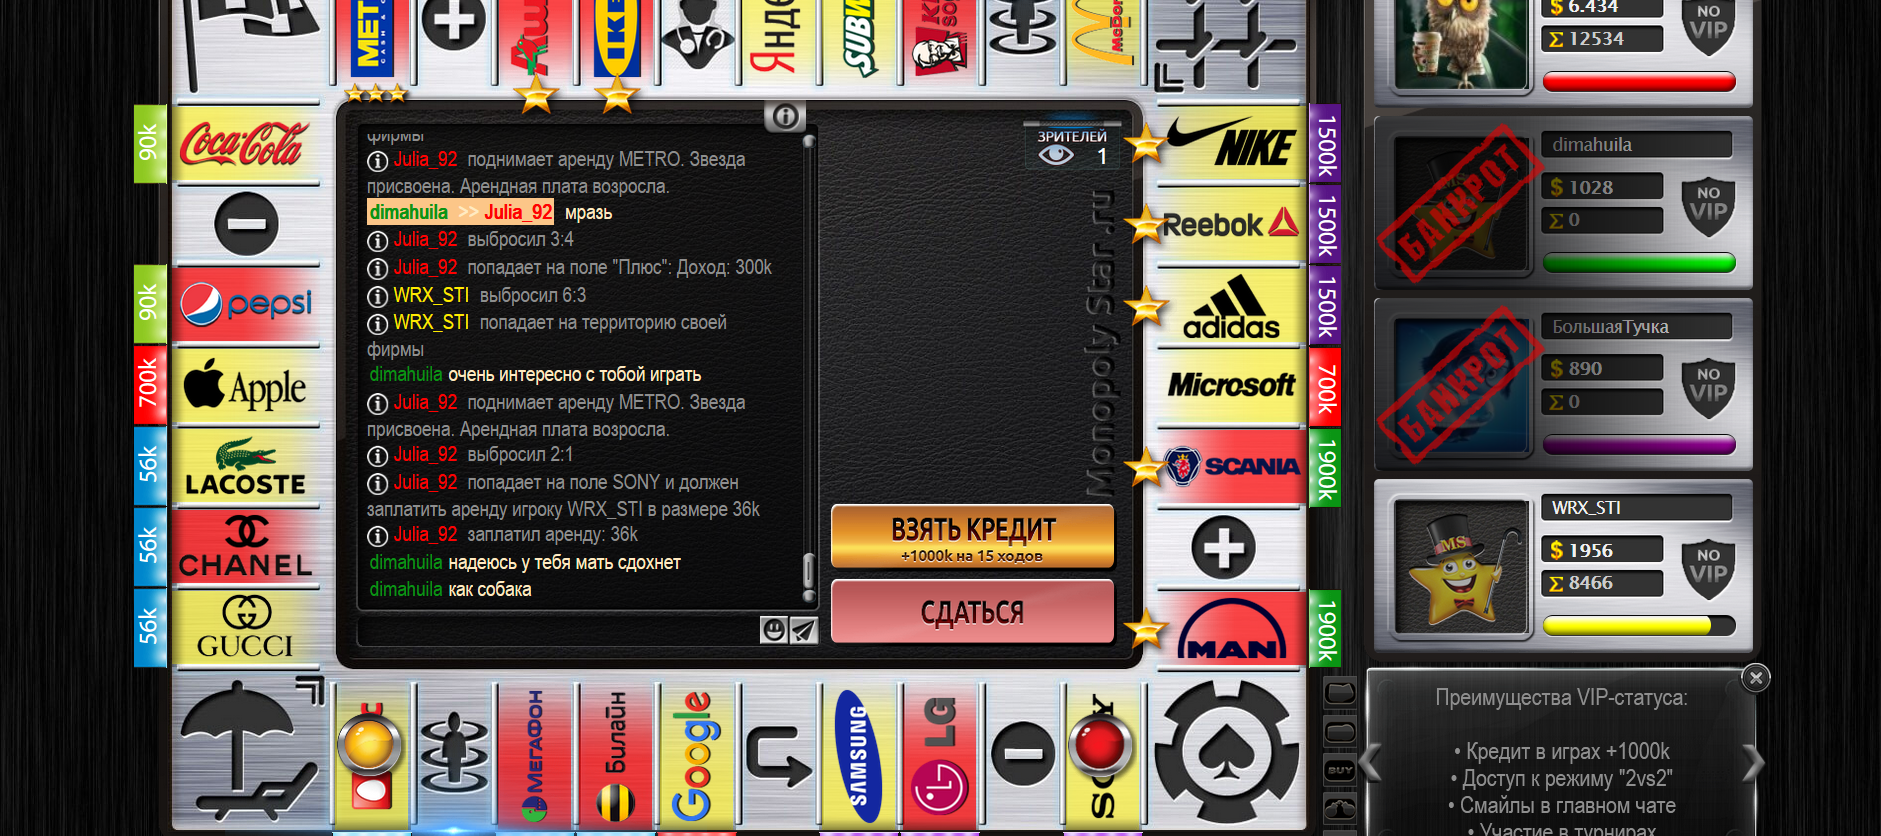The width and height of the screenshot is (1881, 836).
Task: Click the checkered flags start corner
Action: (250, 45)
